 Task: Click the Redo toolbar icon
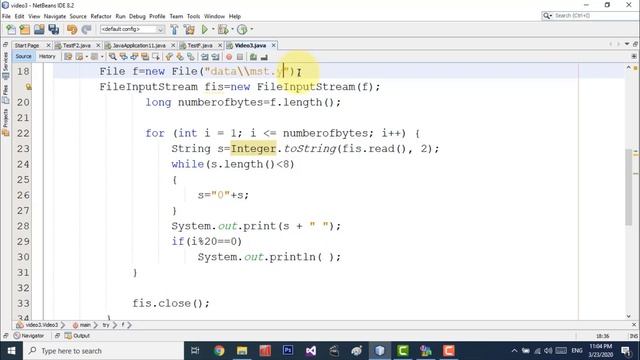(x=86, y=29)
